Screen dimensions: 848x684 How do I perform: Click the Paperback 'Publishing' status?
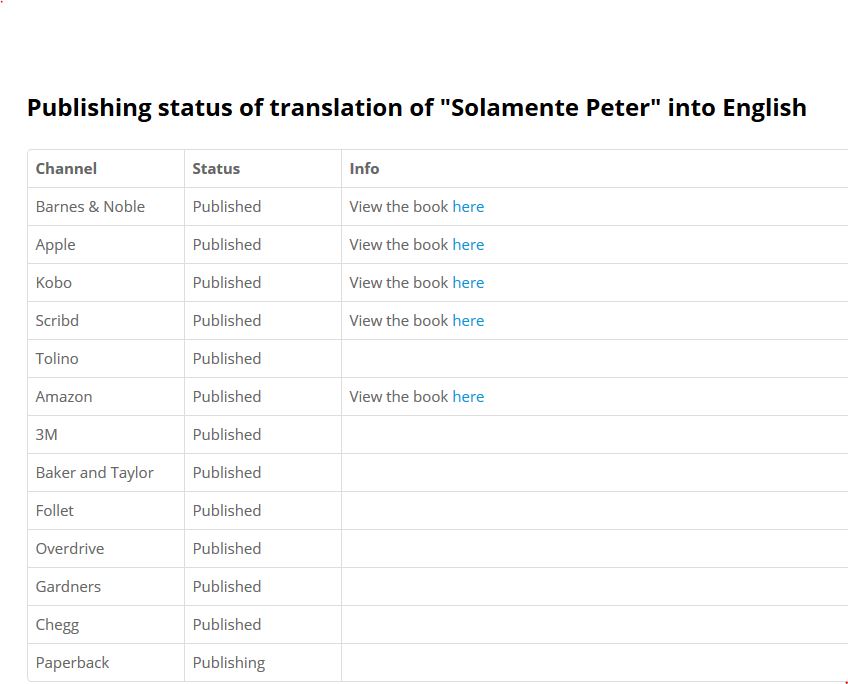coord(229,663)
